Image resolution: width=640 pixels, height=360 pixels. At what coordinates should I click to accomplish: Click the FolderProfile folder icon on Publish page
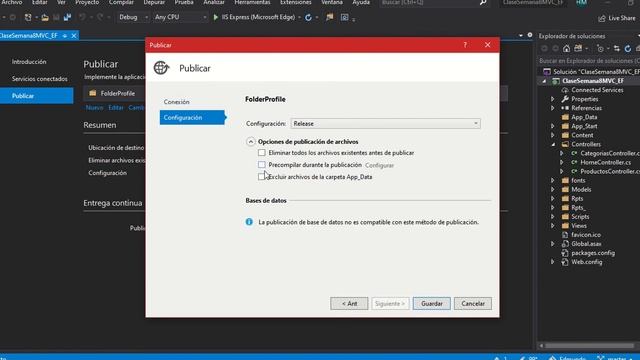(x=93, y=93)
